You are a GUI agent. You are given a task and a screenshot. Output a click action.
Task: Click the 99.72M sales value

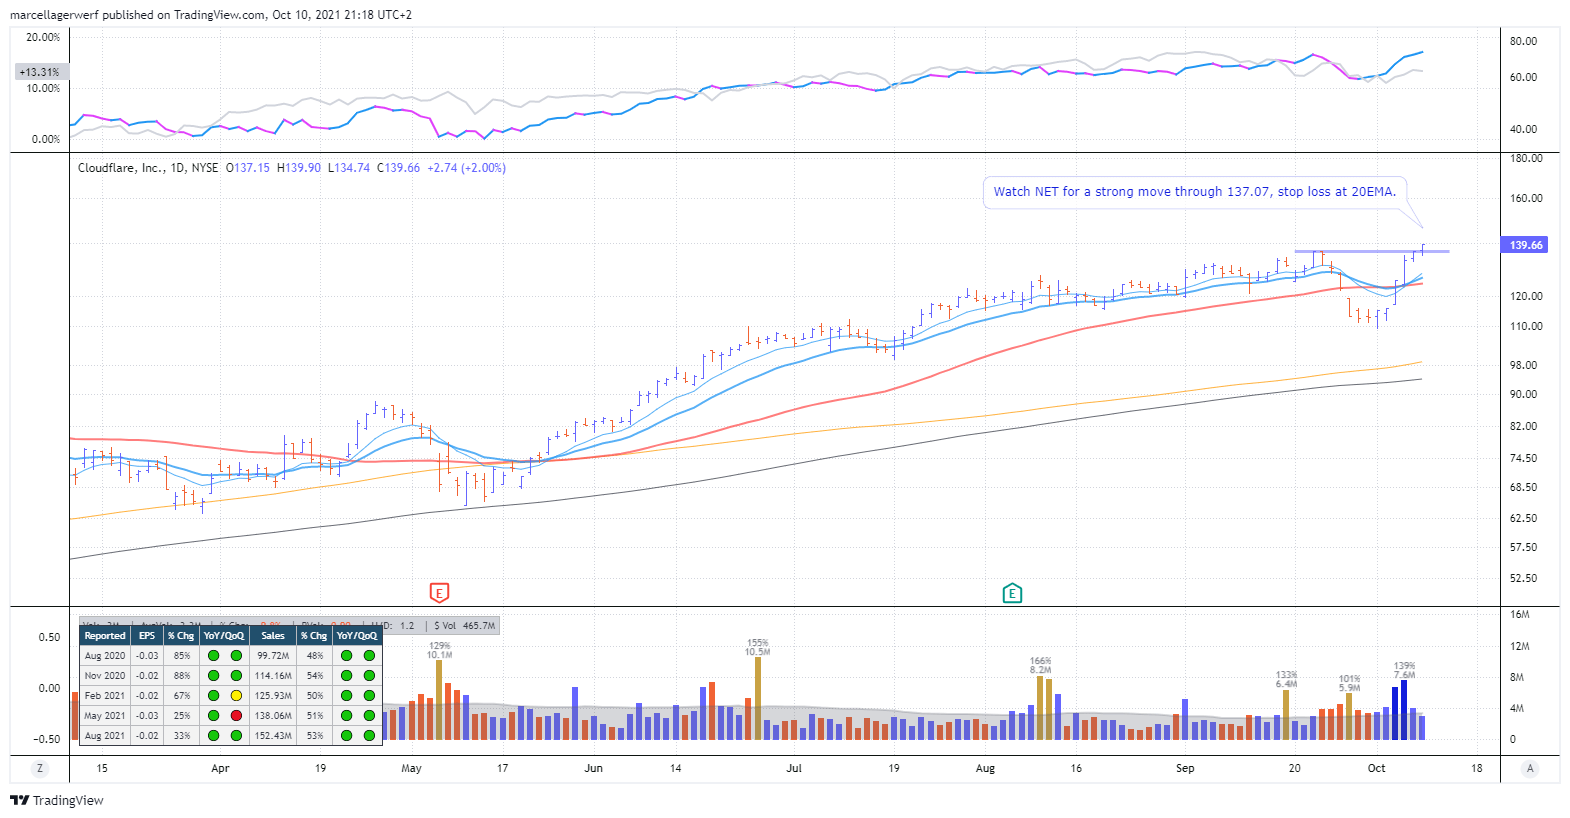[273, 656]
